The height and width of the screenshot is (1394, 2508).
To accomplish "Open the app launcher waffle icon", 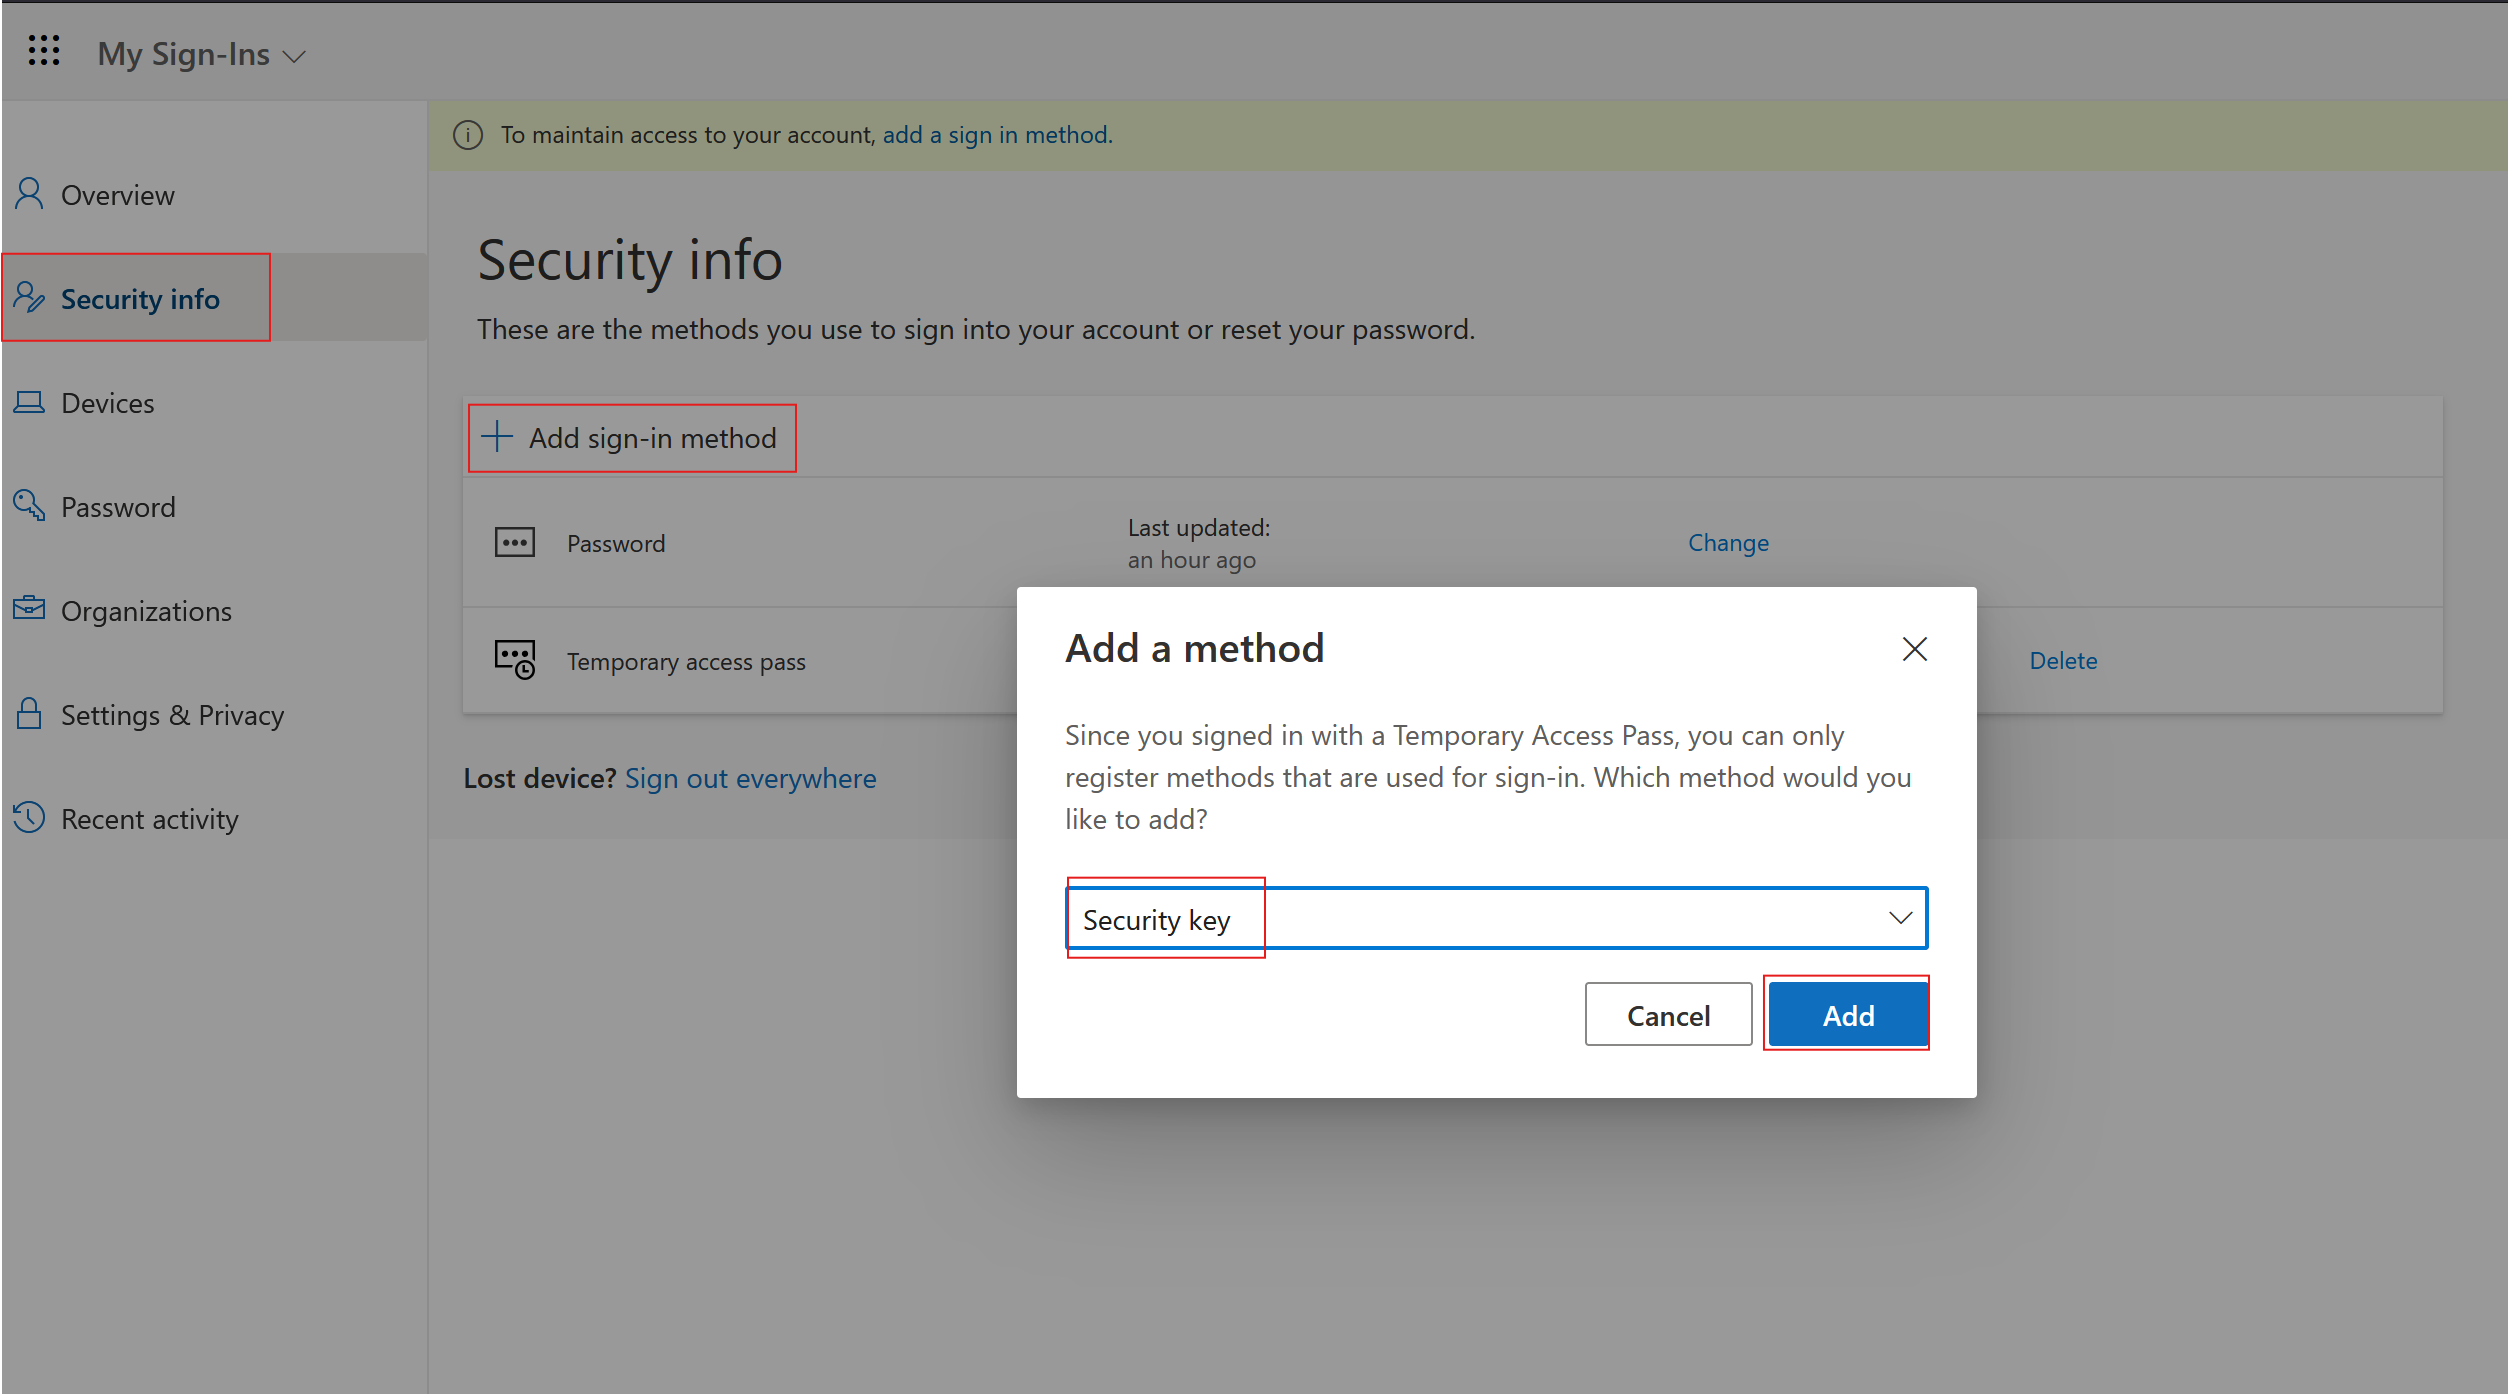I will pos(44,51).
